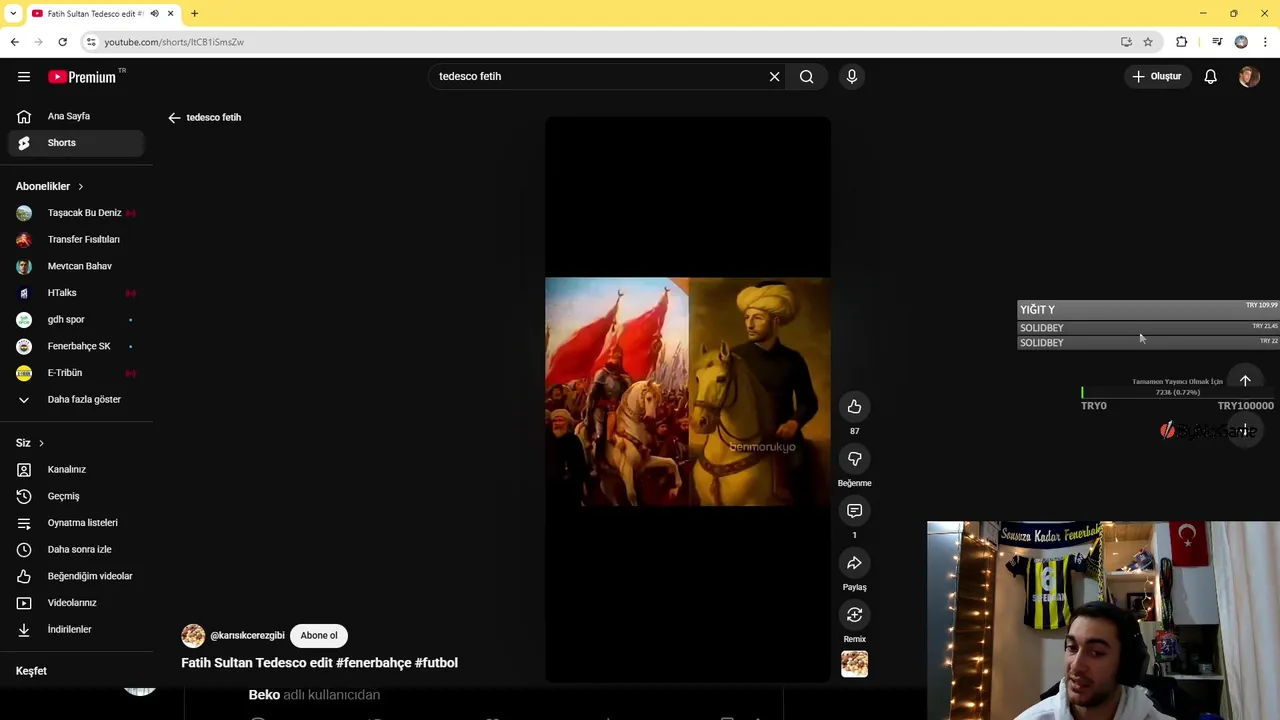
Task: Go back using the tedesco fetih arrow
Action: 174,117
